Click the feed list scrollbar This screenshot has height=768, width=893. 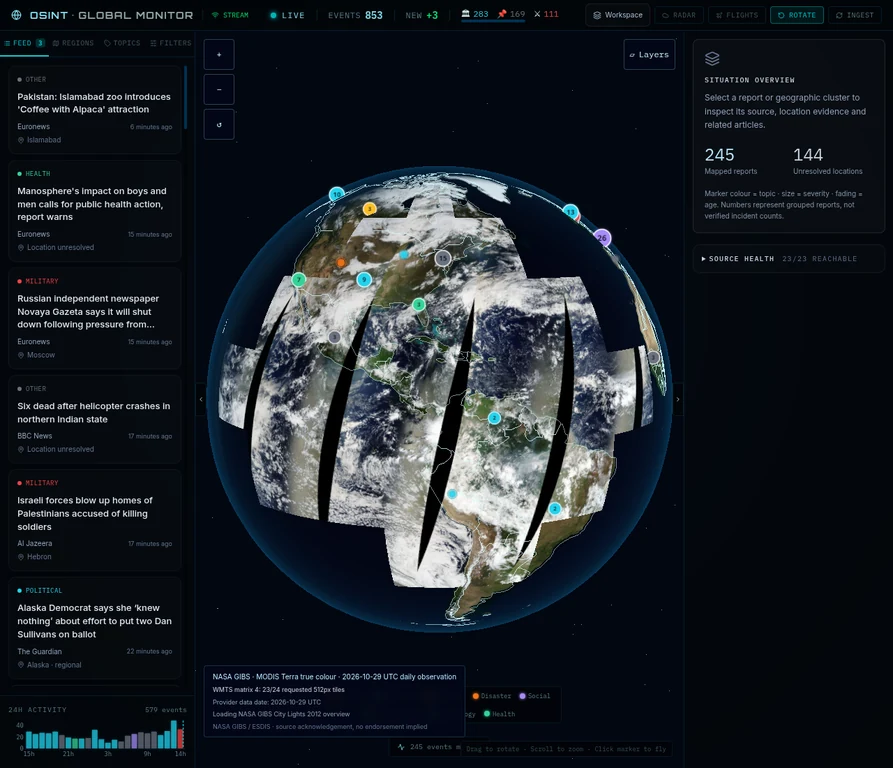click(186, 97)
